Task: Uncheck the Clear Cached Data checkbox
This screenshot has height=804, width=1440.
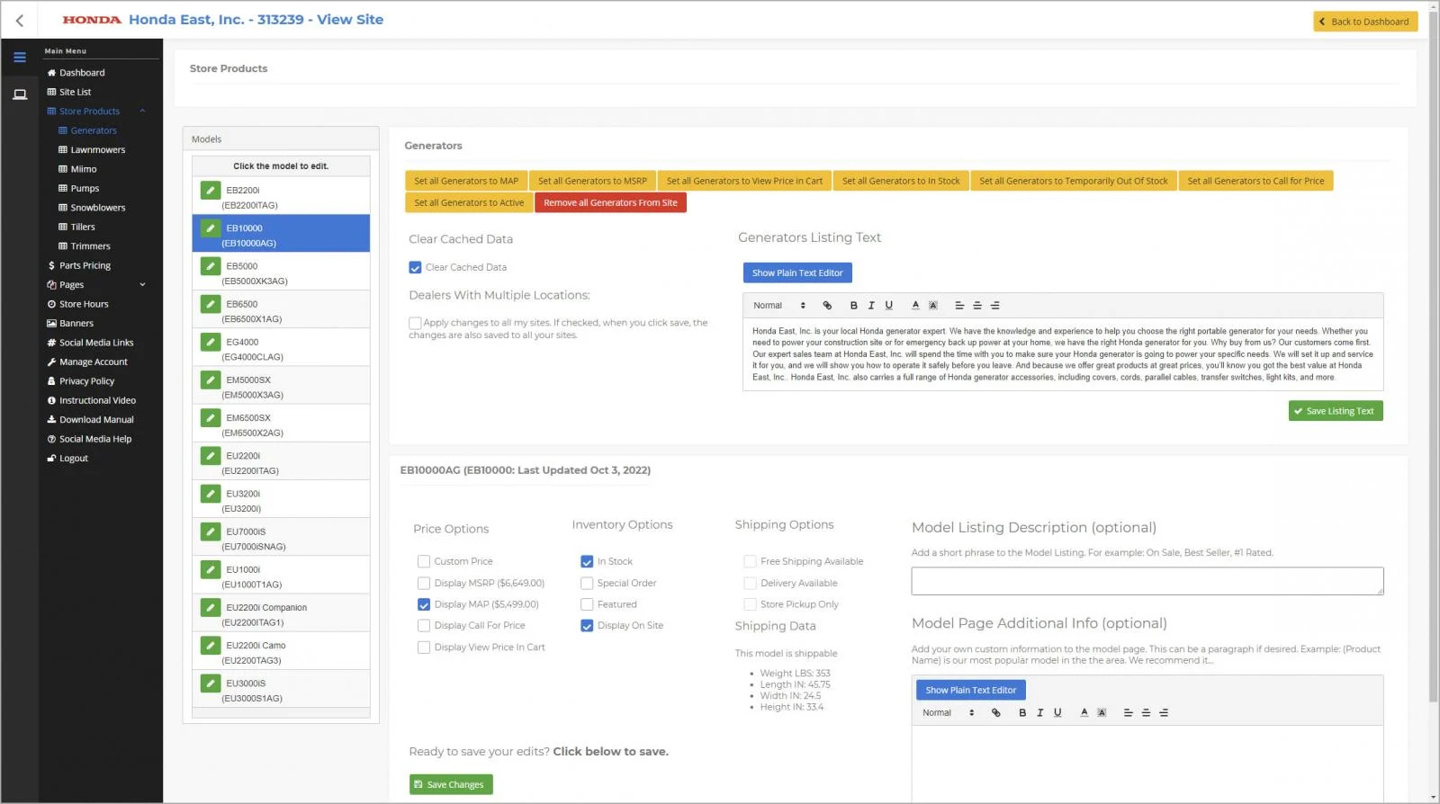Action: [x=415, y=267]
